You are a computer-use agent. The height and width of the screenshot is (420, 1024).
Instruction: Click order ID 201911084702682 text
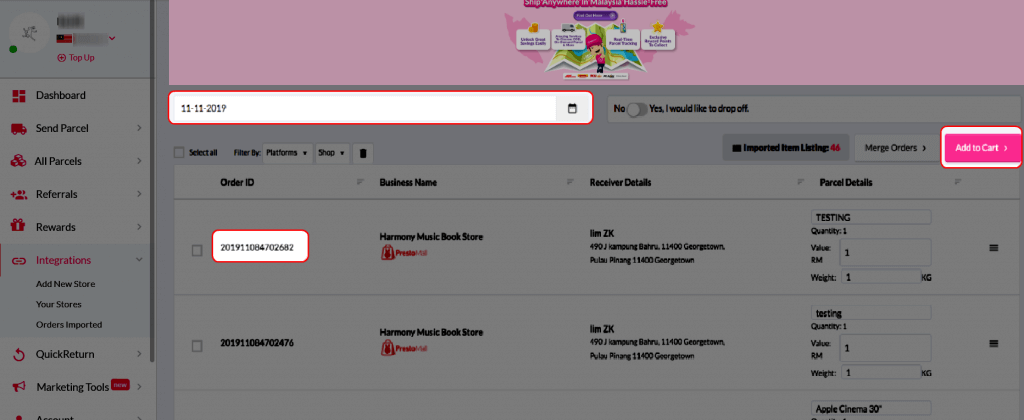(257, 248)
